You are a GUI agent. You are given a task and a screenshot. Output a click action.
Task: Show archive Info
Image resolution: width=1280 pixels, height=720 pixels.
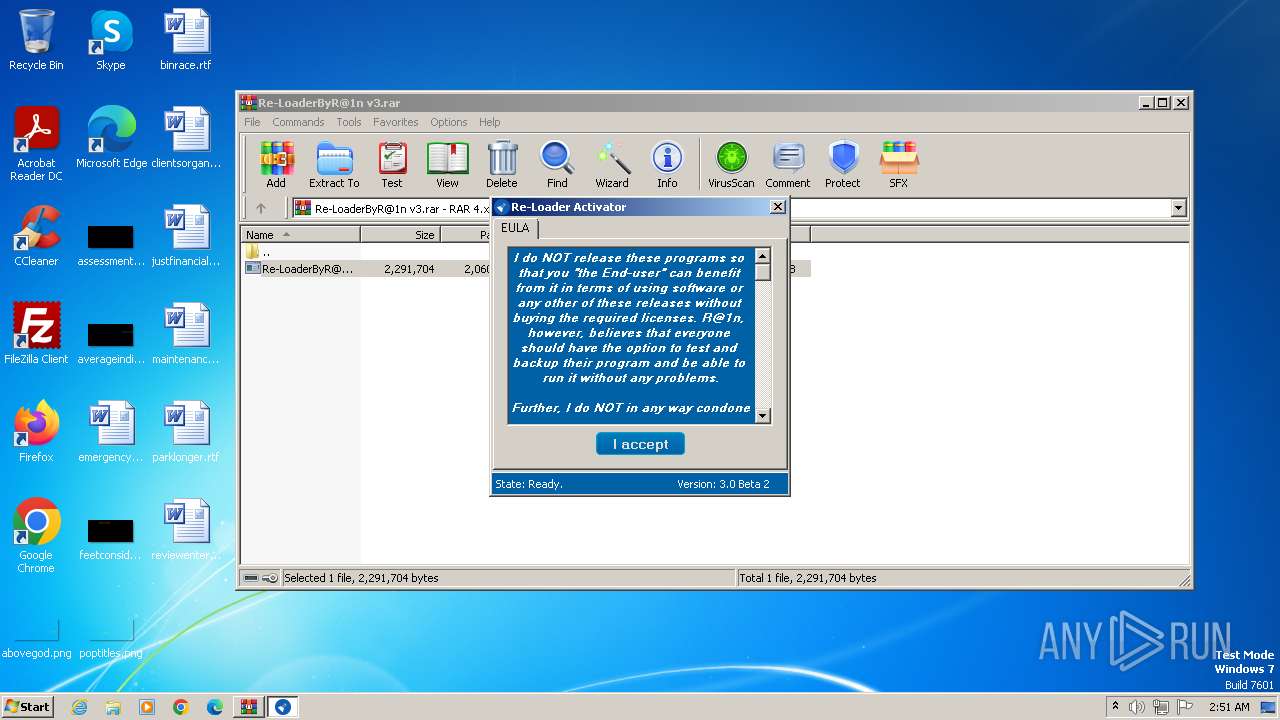coord(667,165)
